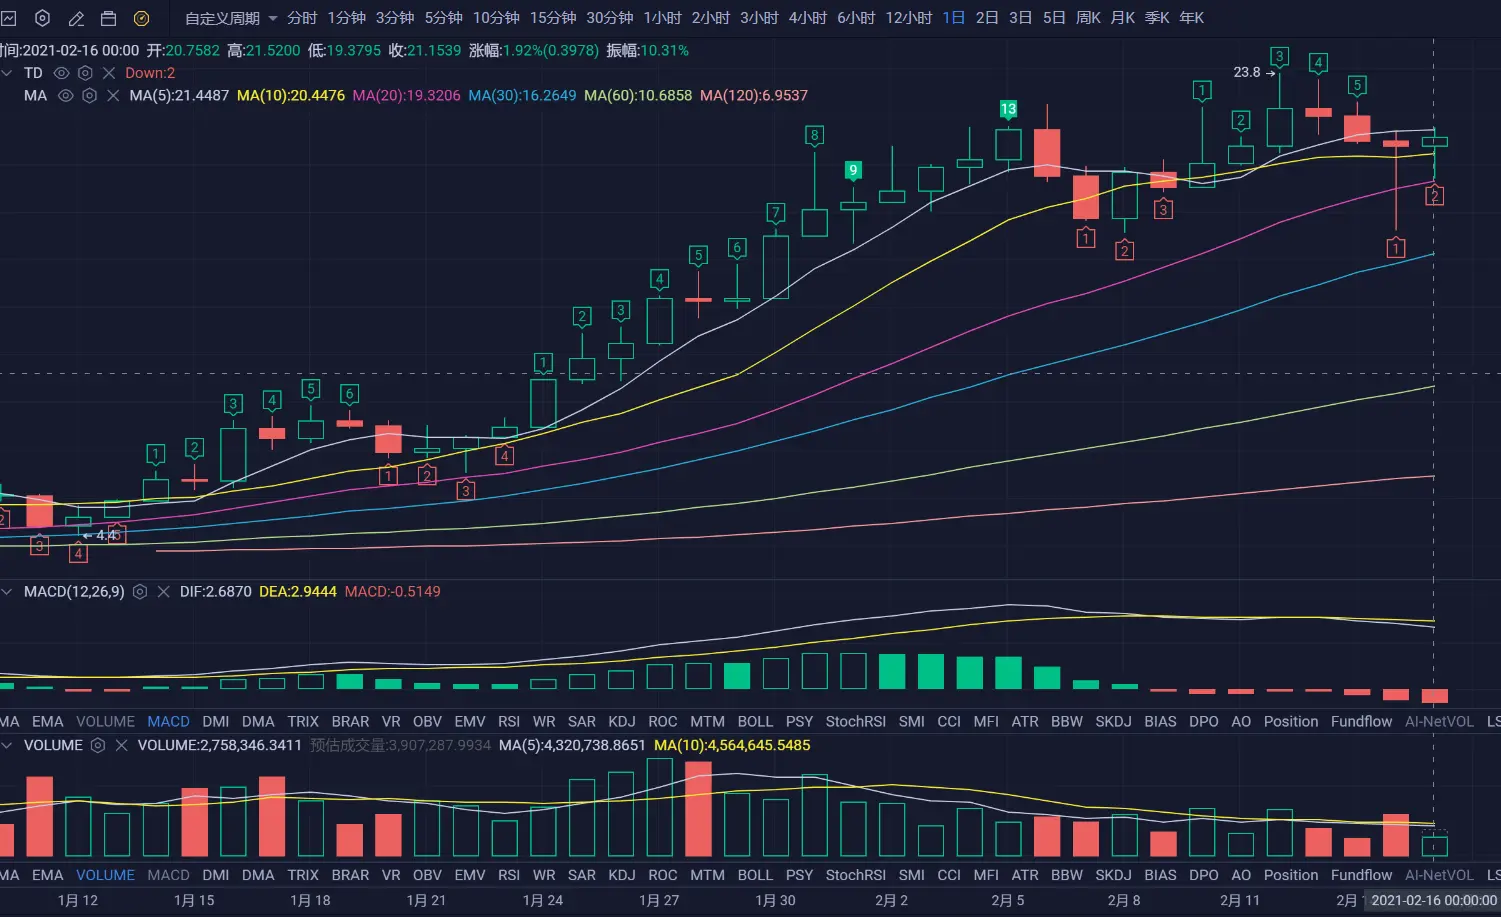Choose ATR in the bottom VOLUME panel indicator row

tap(1025, 876)
